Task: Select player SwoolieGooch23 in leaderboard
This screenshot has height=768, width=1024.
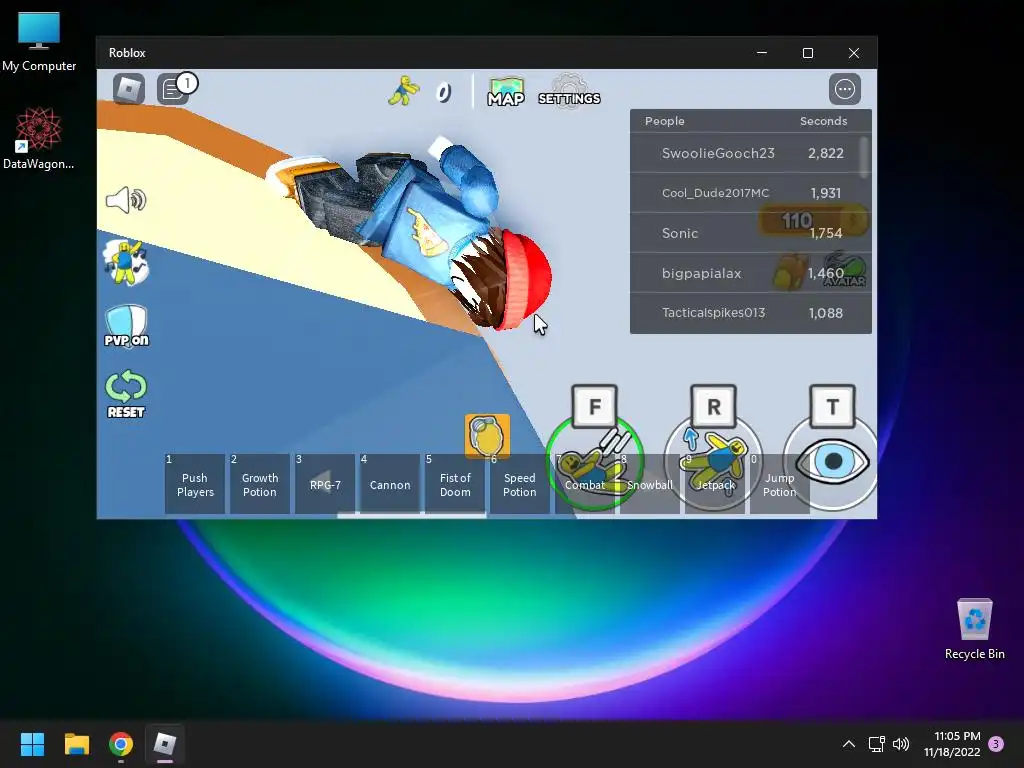Action: coord(750,153)
